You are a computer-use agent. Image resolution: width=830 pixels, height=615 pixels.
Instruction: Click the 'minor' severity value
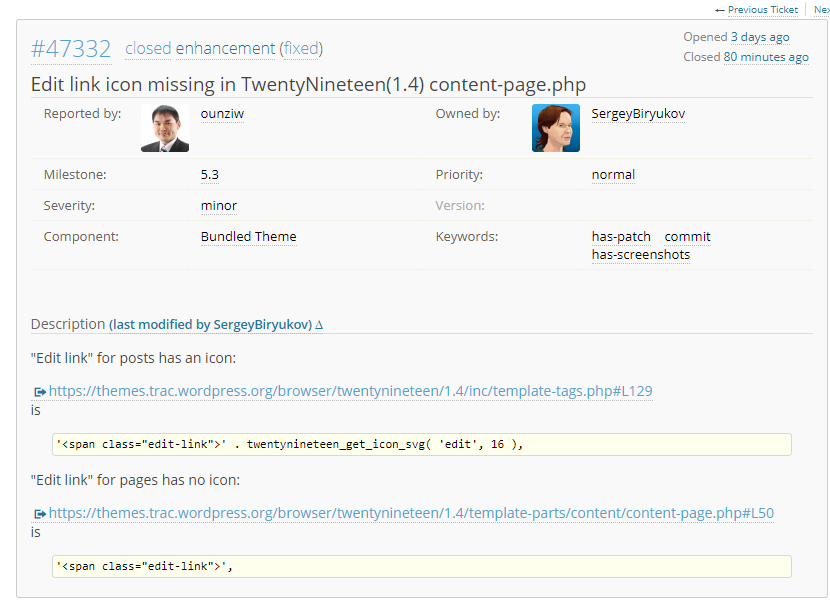coord(218,206)
